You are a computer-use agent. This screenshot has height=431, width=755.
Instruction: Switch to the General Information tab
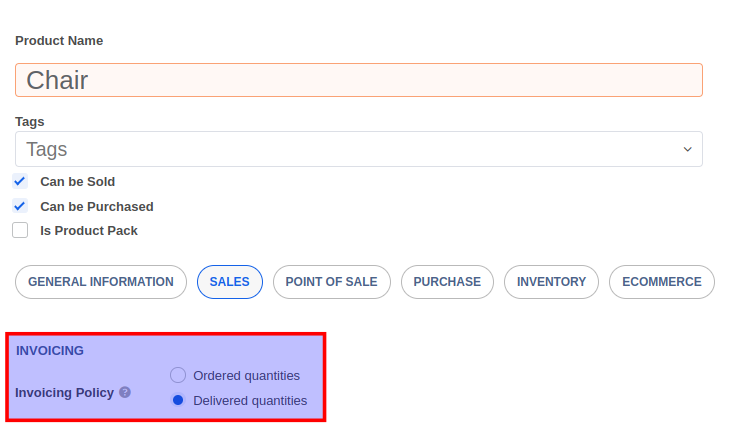pos(101,282)
